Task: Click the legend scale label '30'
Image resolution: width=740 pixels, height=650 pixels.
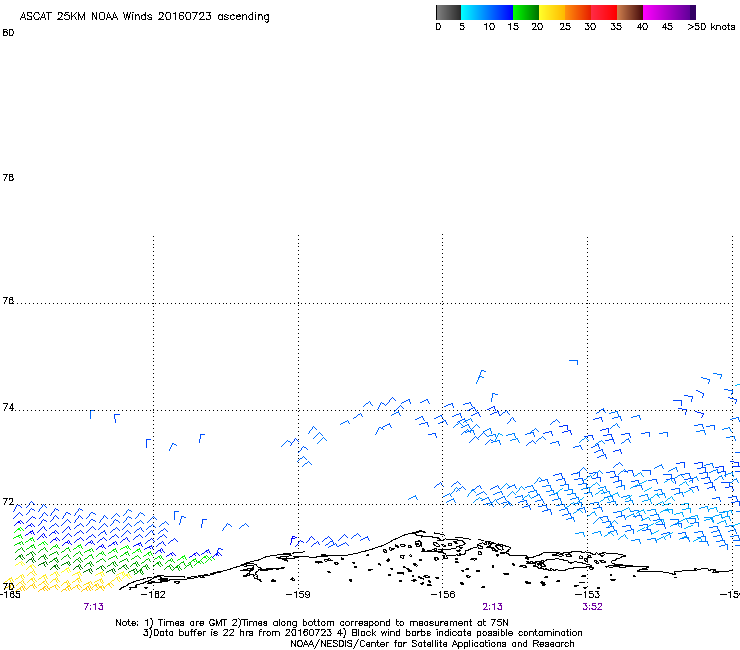Action: coord(590,27)
